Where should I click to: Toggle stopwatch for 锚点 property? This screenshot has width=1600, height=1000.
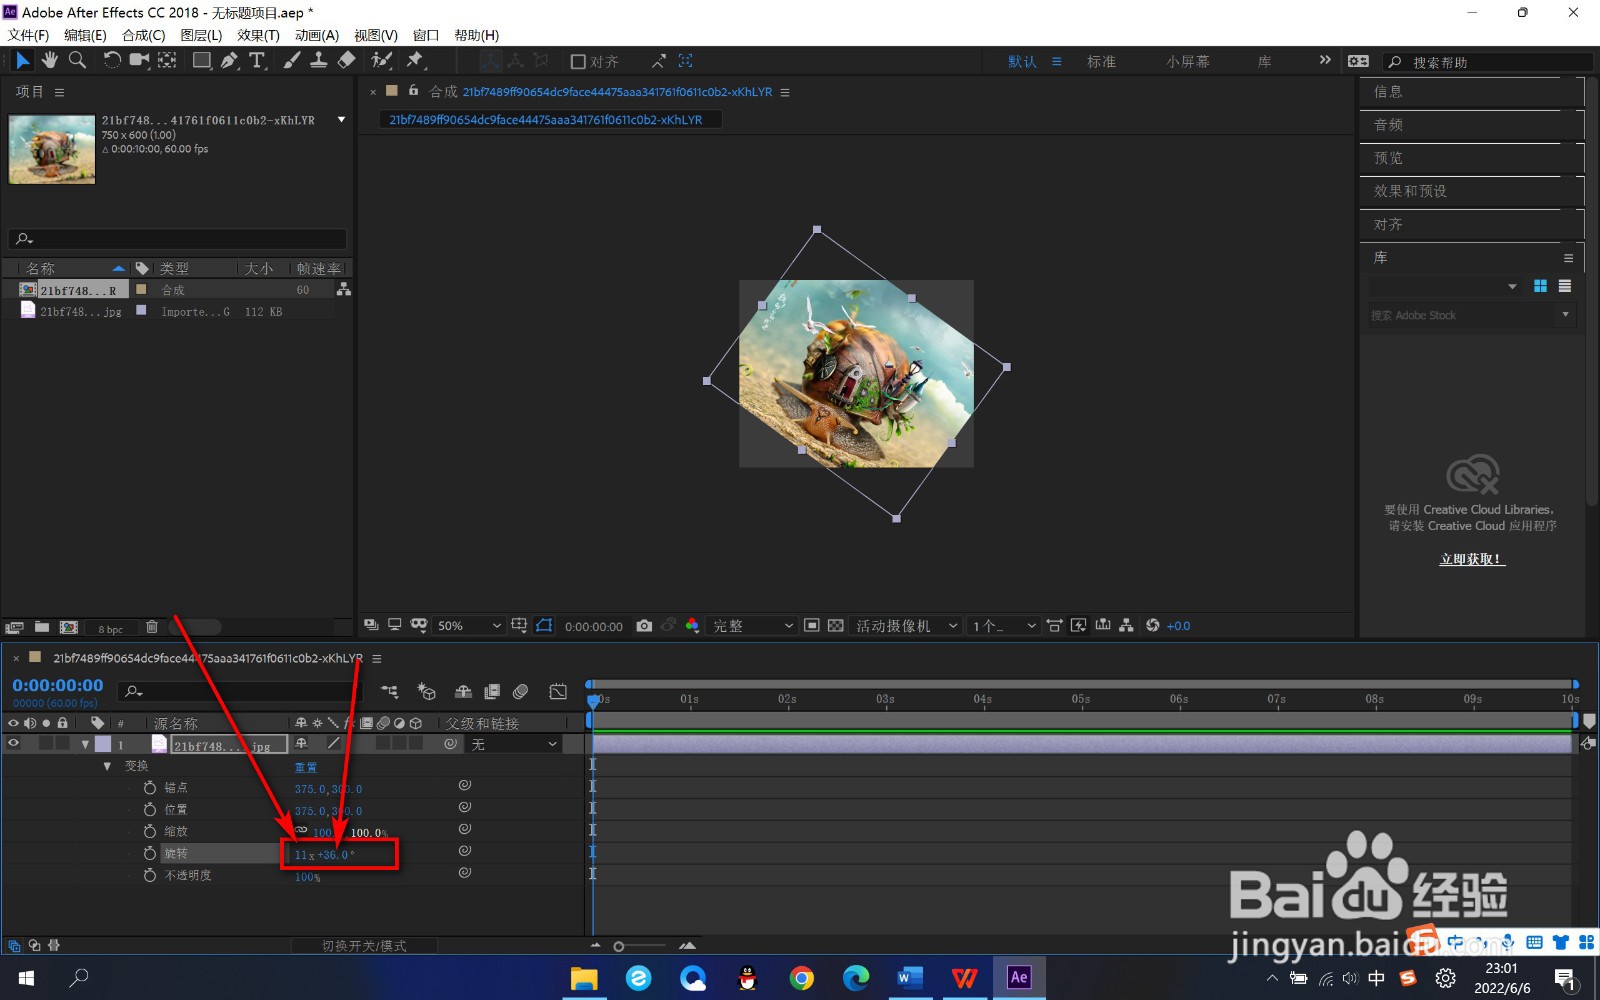click(x=150, y=788)
